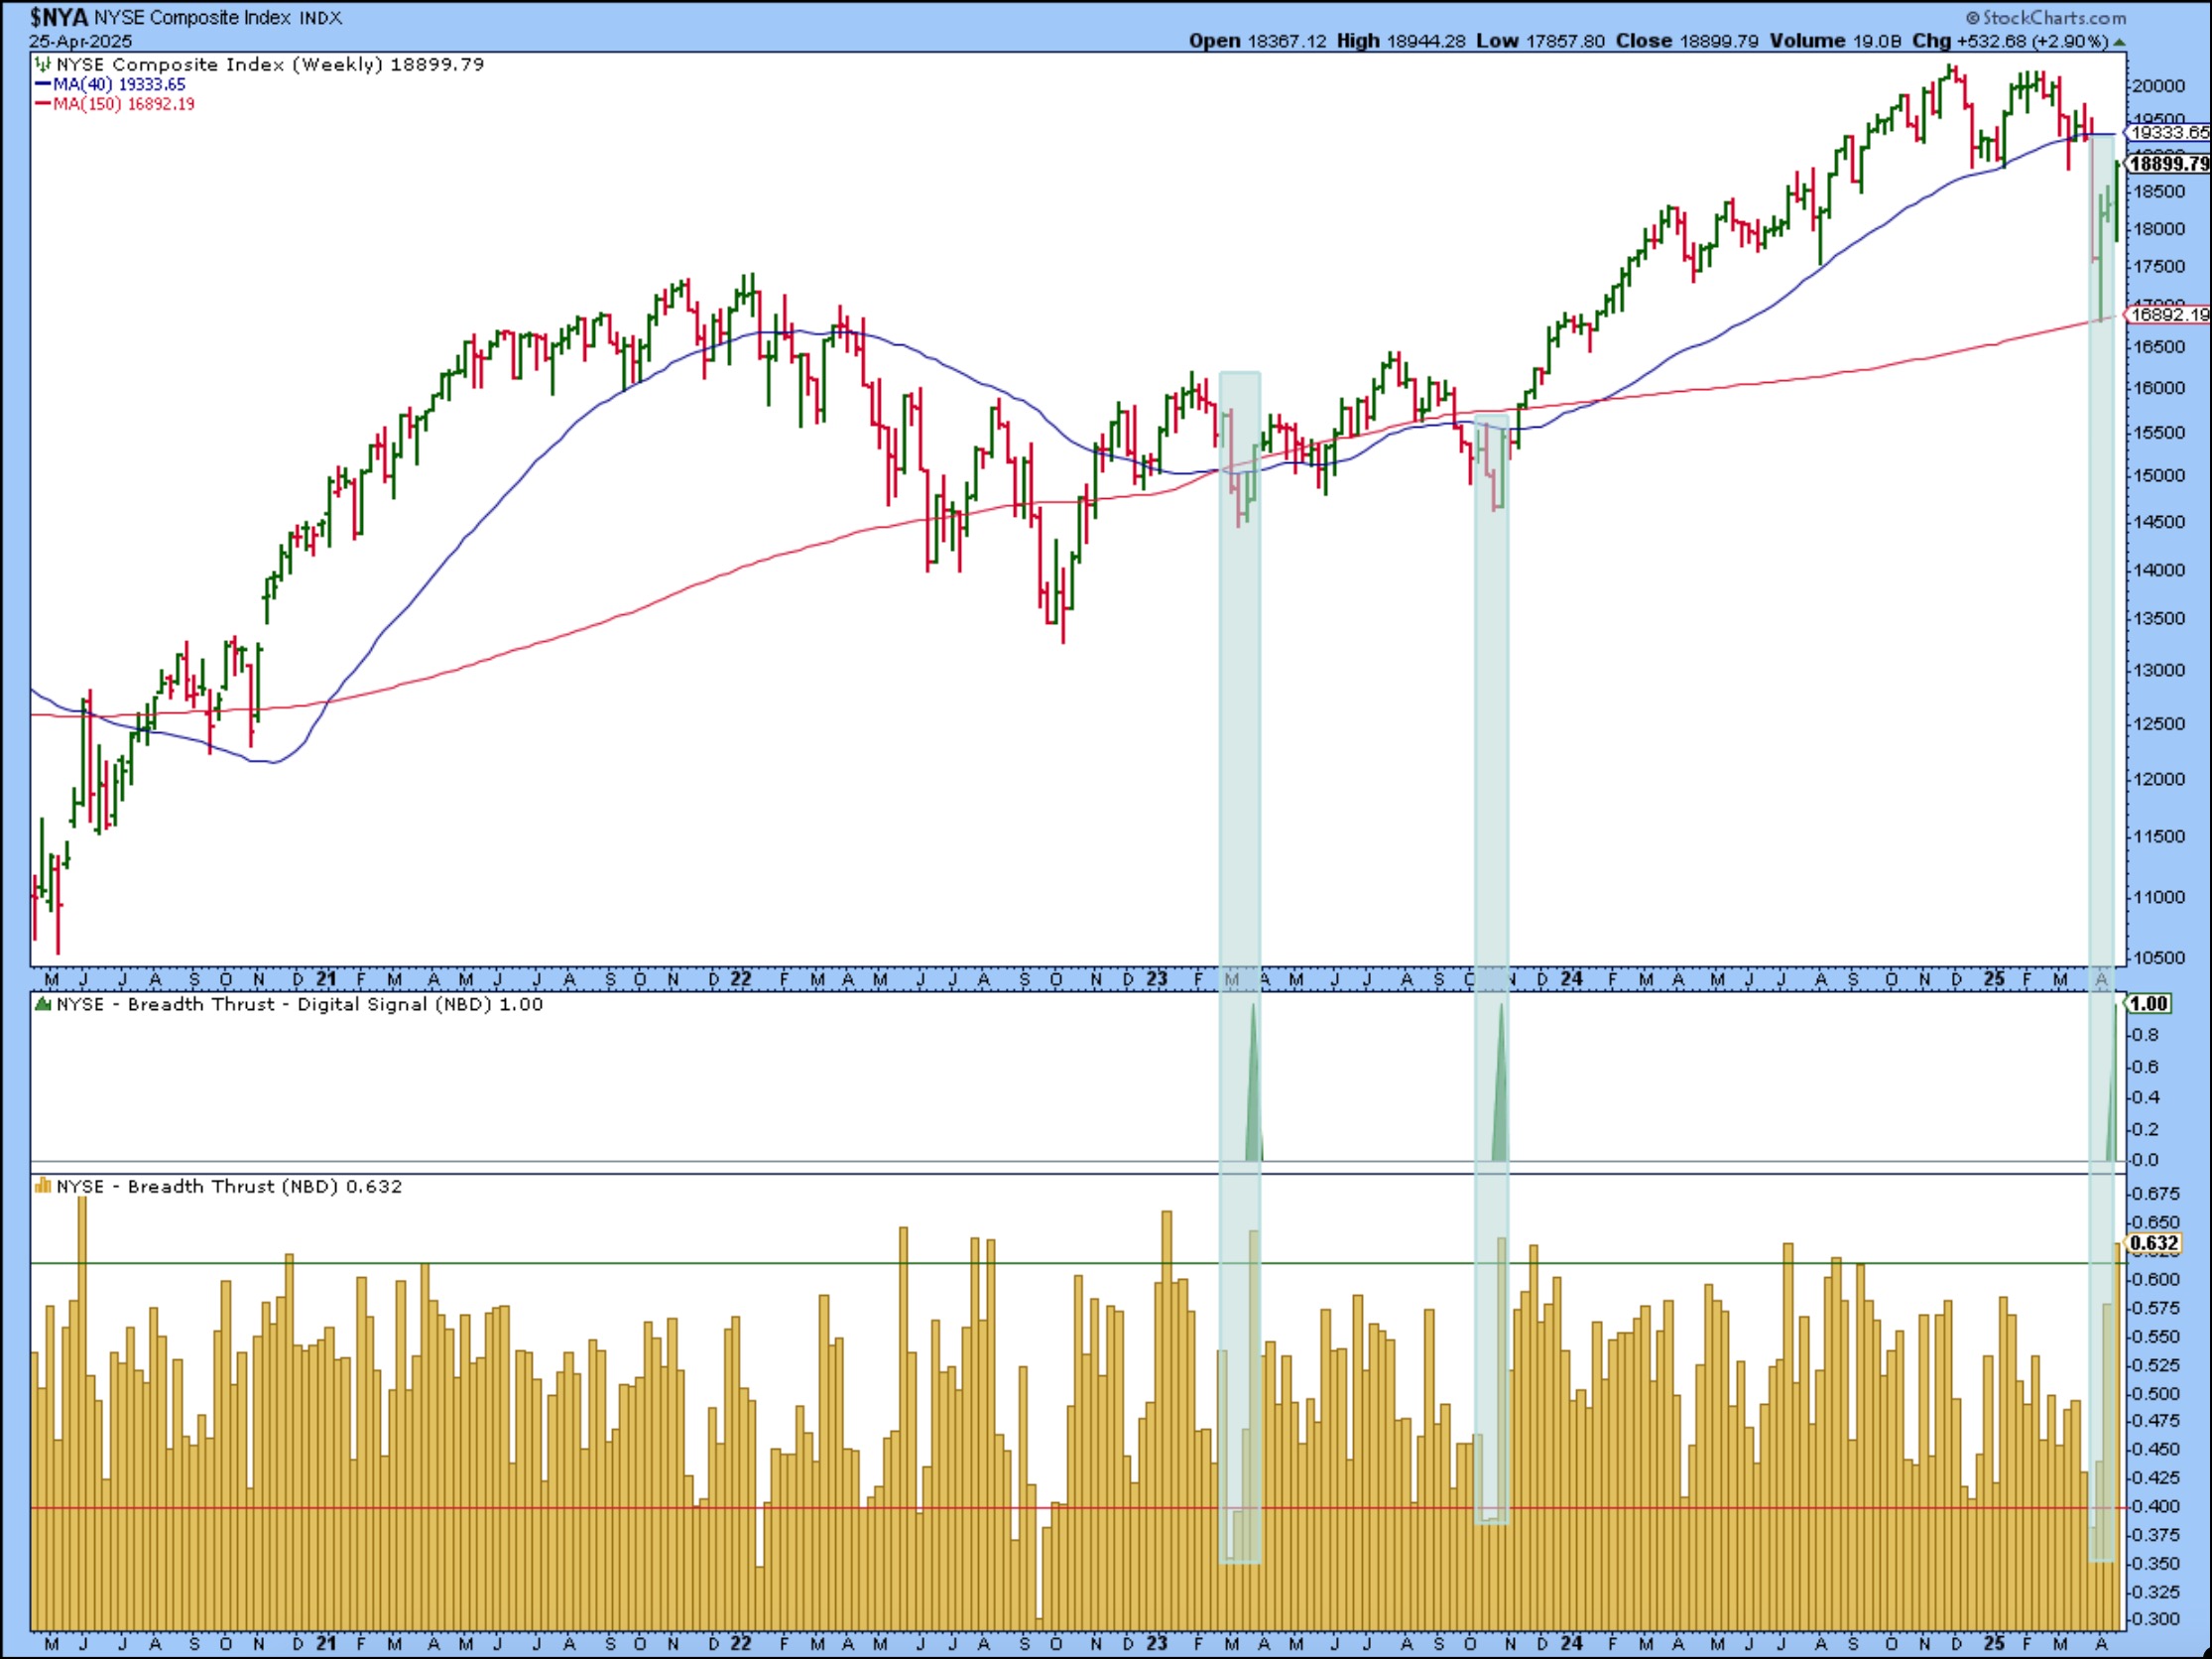Click the OHLC bars icon beside NYSE Composite Index legend
Image resolution: width=2212 pixels, height=1659 pixels.
[x=43, y=65]
